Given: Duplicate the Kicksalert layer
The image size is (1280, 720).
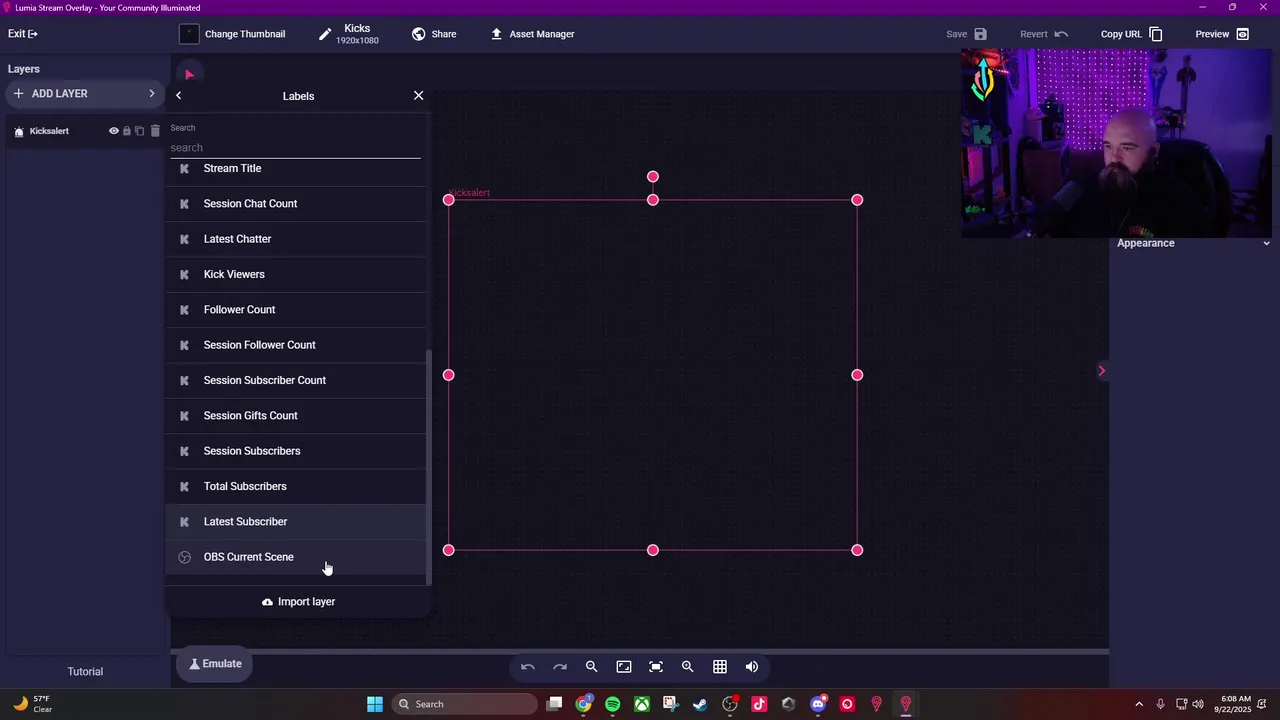Looking at the screenshot, I should (140, 131).
